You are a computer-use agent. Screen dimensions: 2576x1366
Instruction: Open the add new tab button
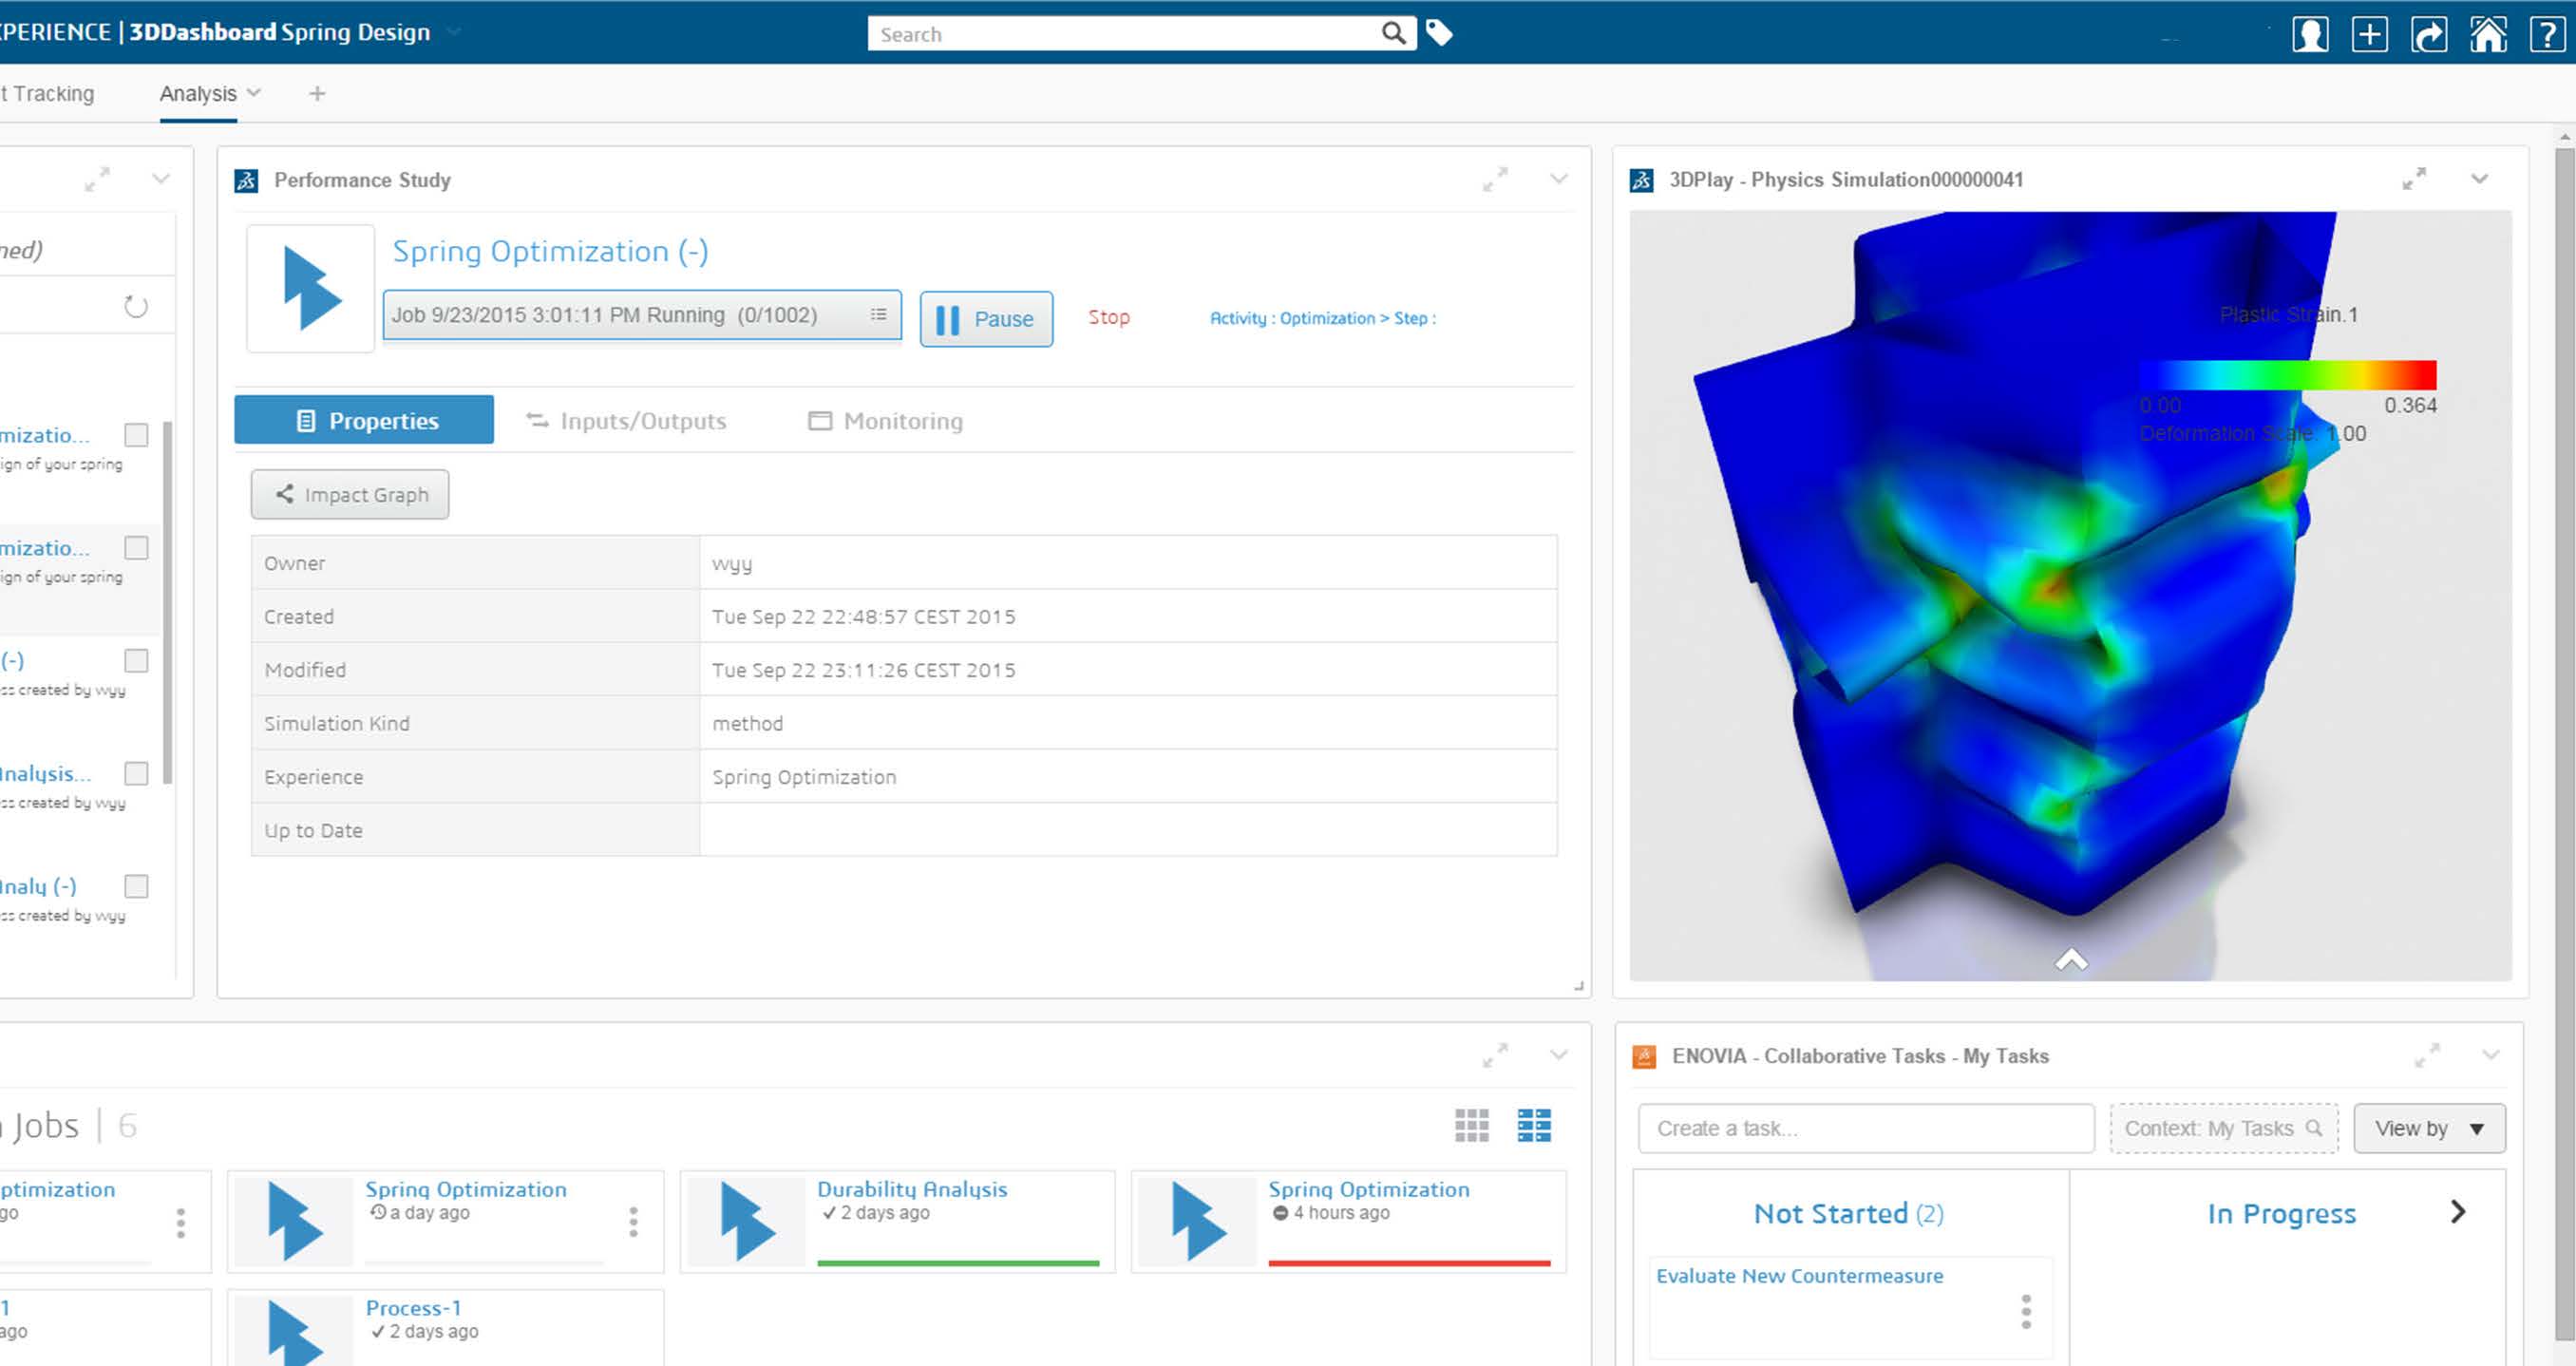click(x=317, y=94)
